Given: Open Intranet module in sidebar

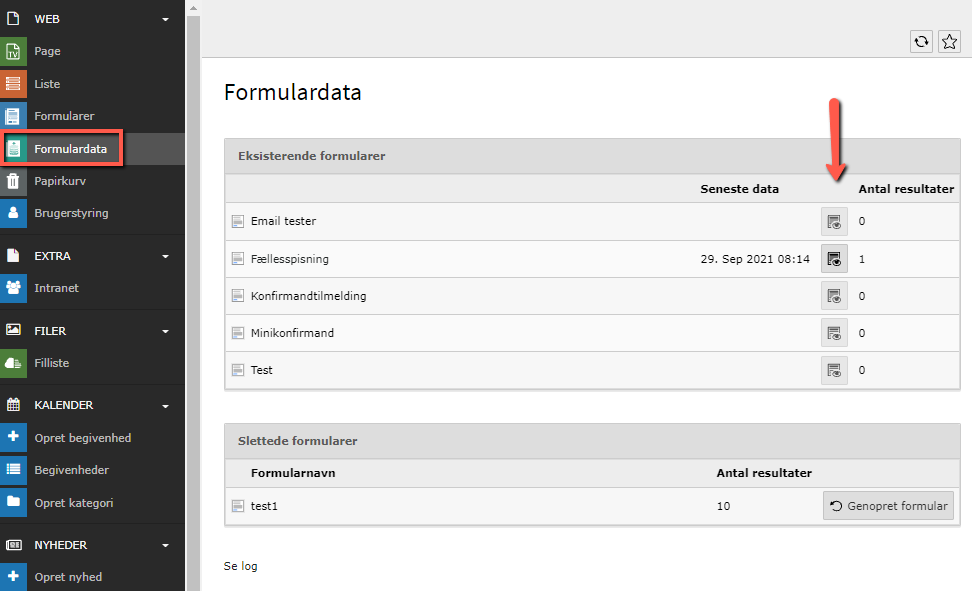Looking at the screenshot, I should (x=56, y=288).
